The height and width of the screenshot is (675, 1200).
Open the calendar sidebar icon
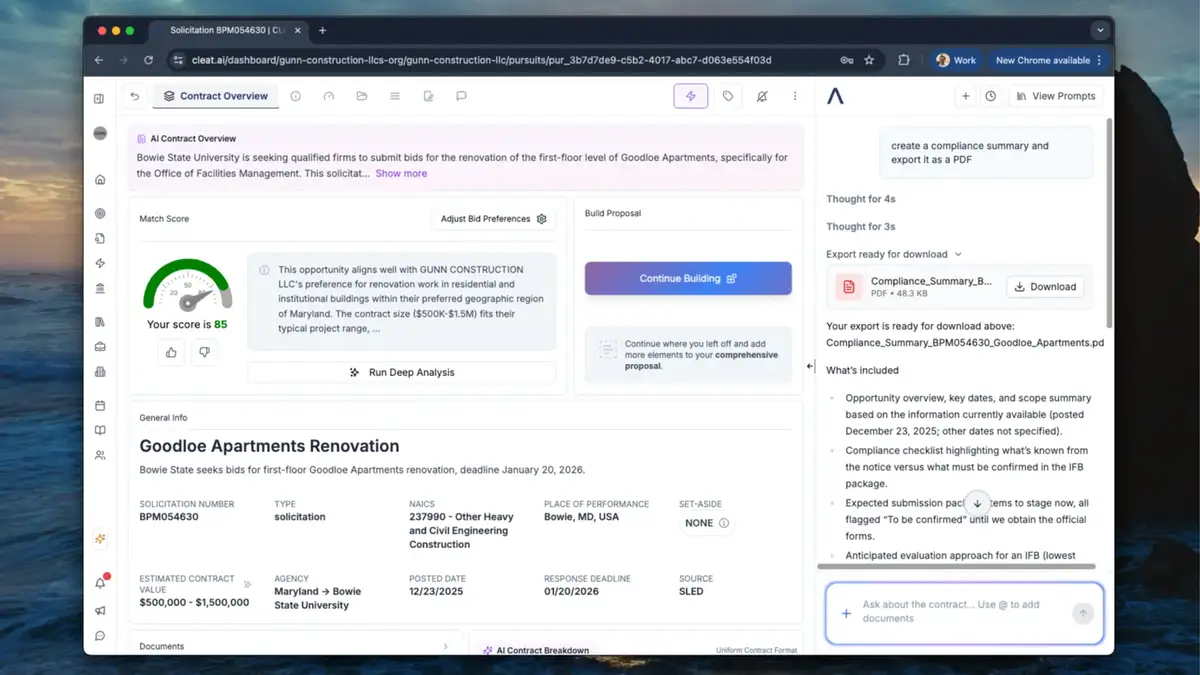pos(100,405)
